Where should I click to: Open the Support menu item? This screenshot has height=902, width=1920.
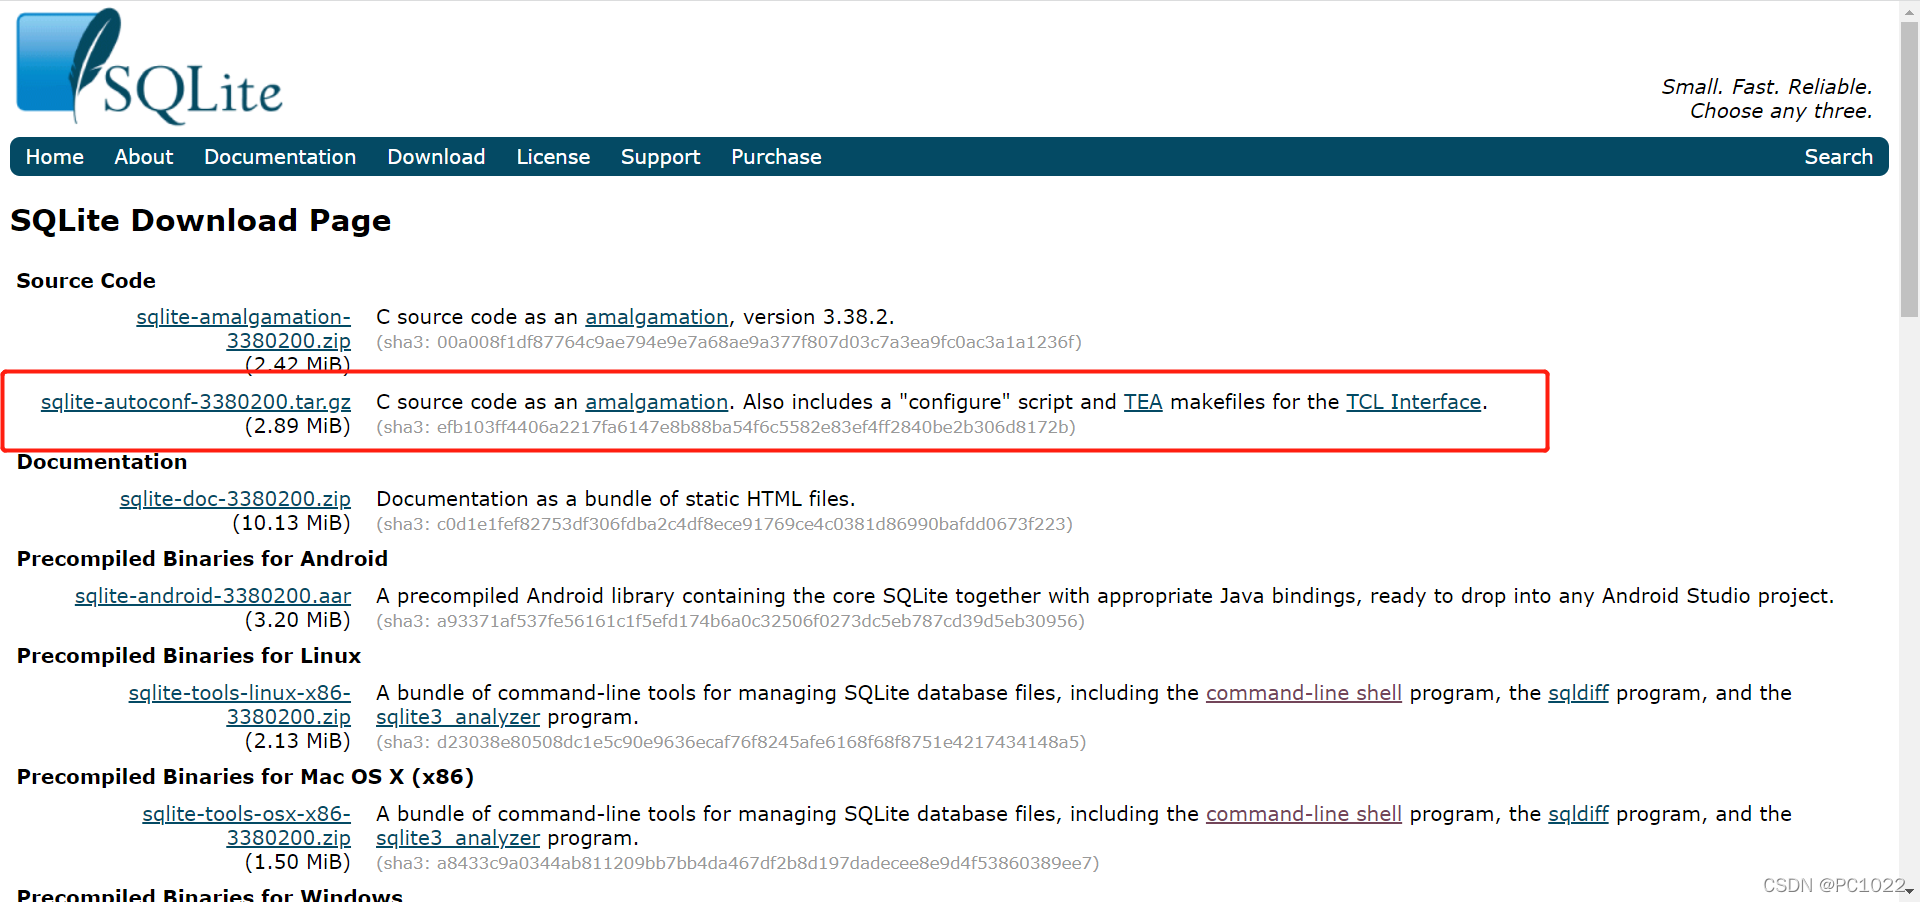click(660, 157)
